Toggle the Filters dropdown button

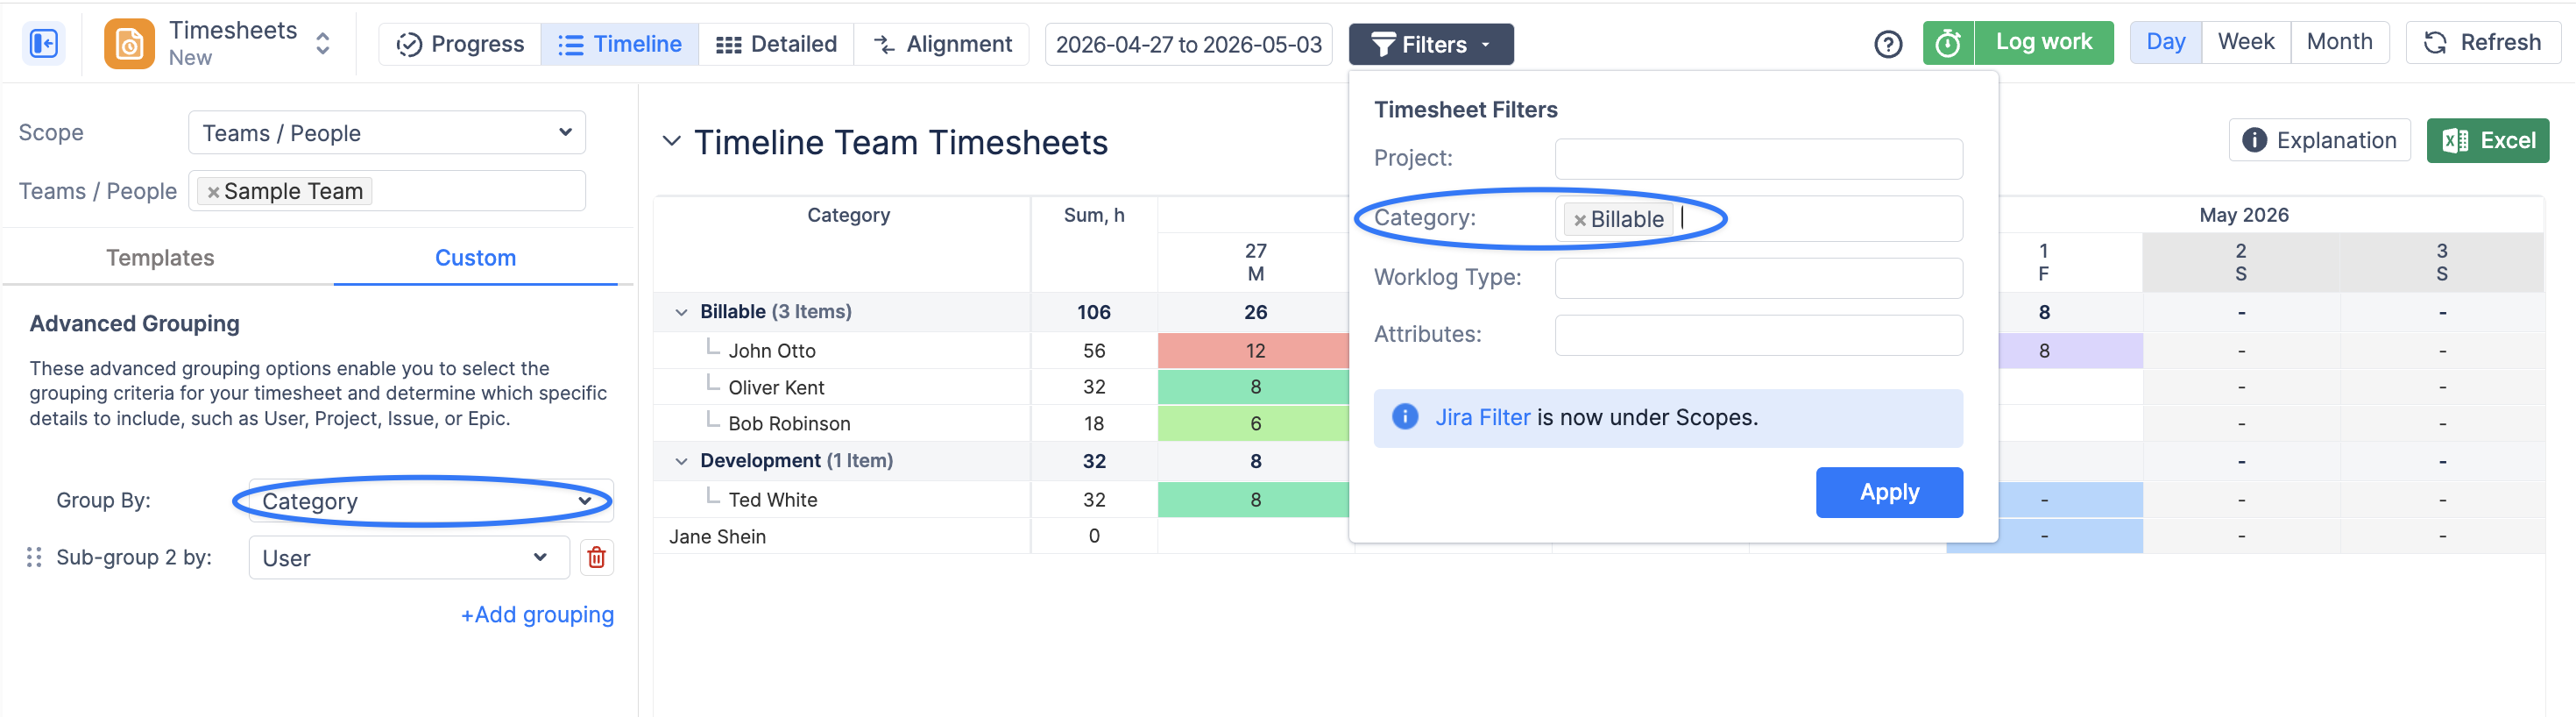coord(1431,44)
